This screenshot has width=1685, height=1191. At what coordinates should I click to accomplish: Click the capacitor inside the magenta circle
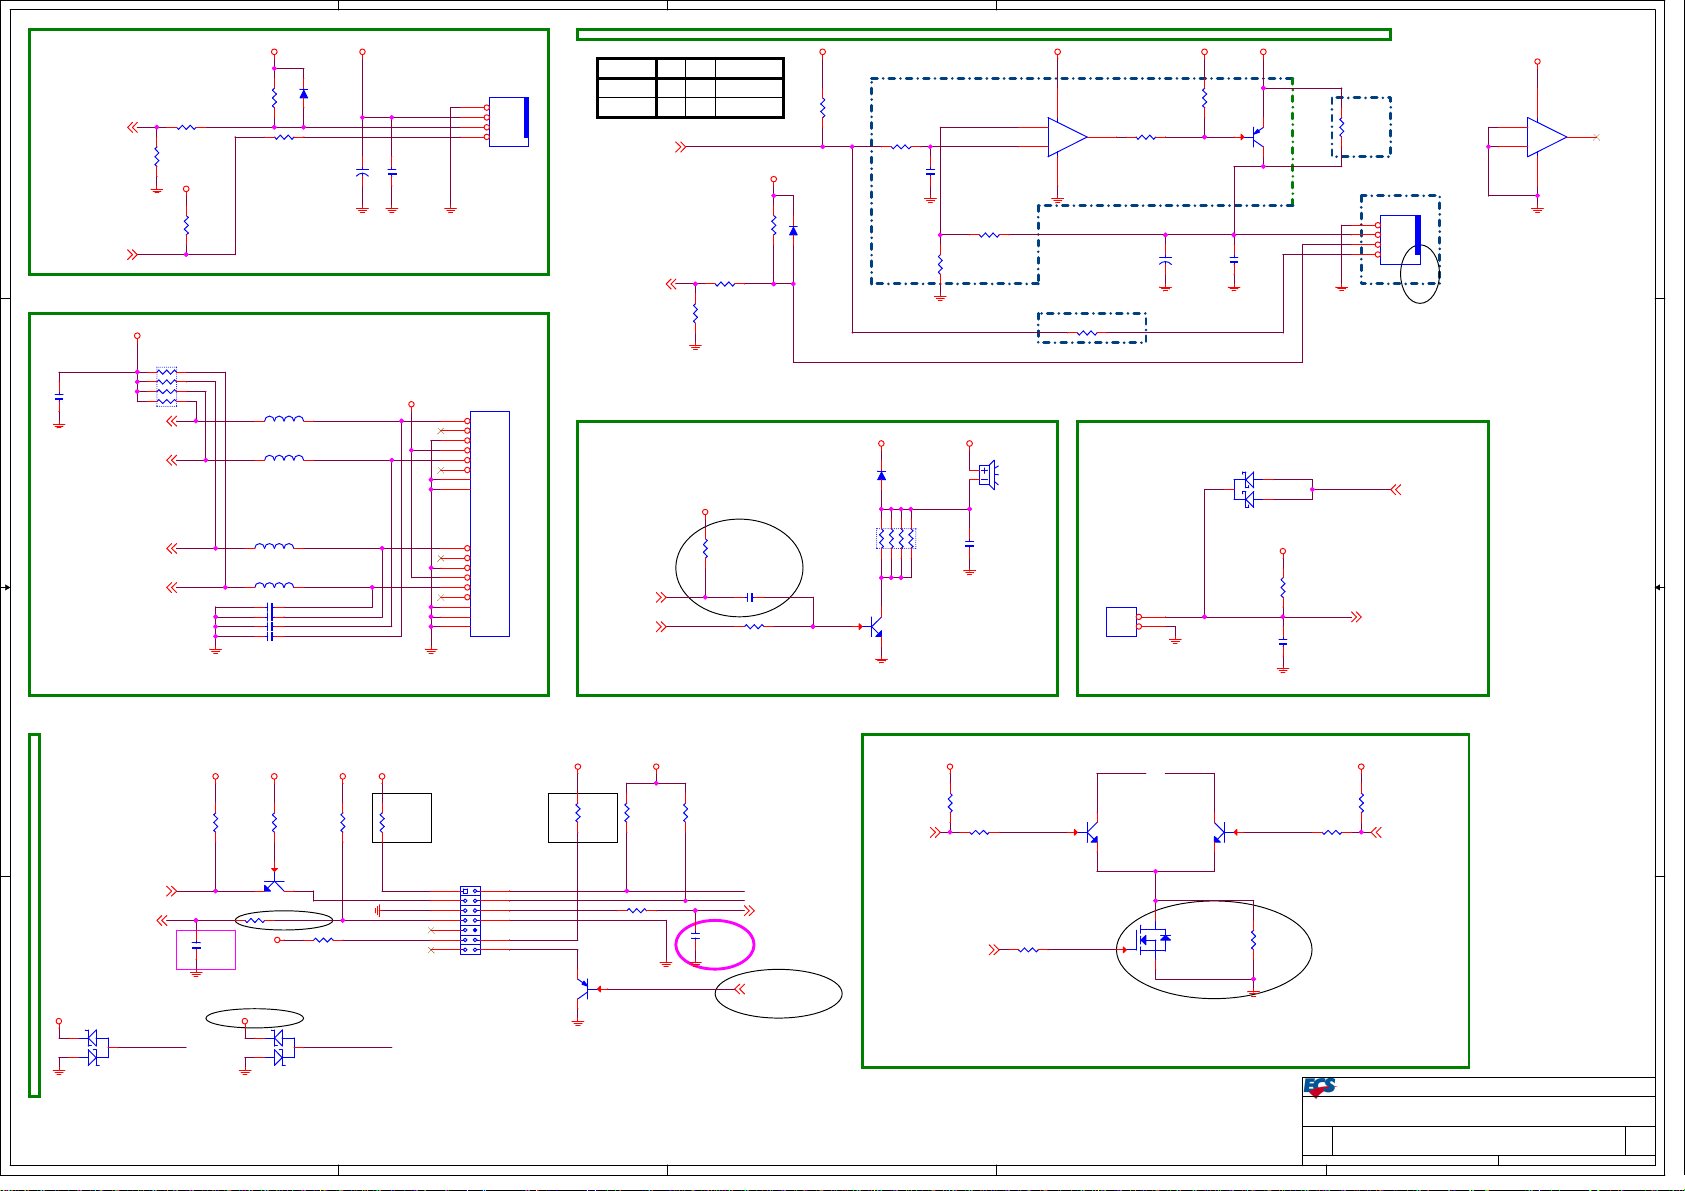[x=696, y=941]
